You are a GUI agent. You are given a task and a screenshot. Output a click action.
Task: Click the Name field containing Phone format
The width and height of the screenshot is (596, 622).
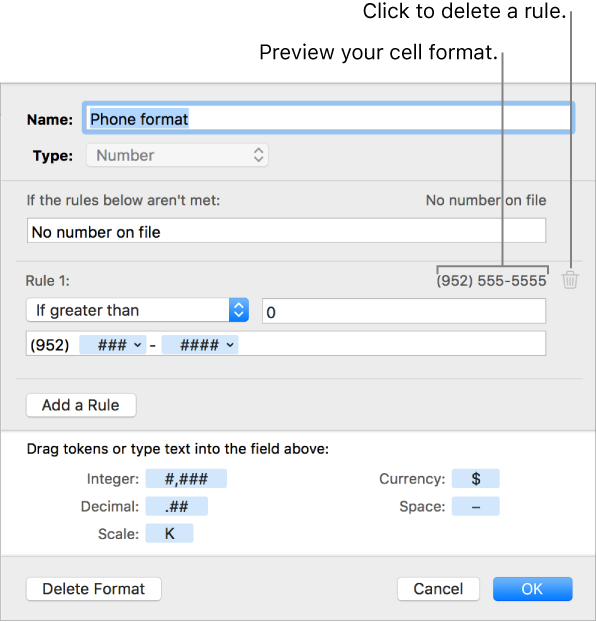click(x=329, y=118)
